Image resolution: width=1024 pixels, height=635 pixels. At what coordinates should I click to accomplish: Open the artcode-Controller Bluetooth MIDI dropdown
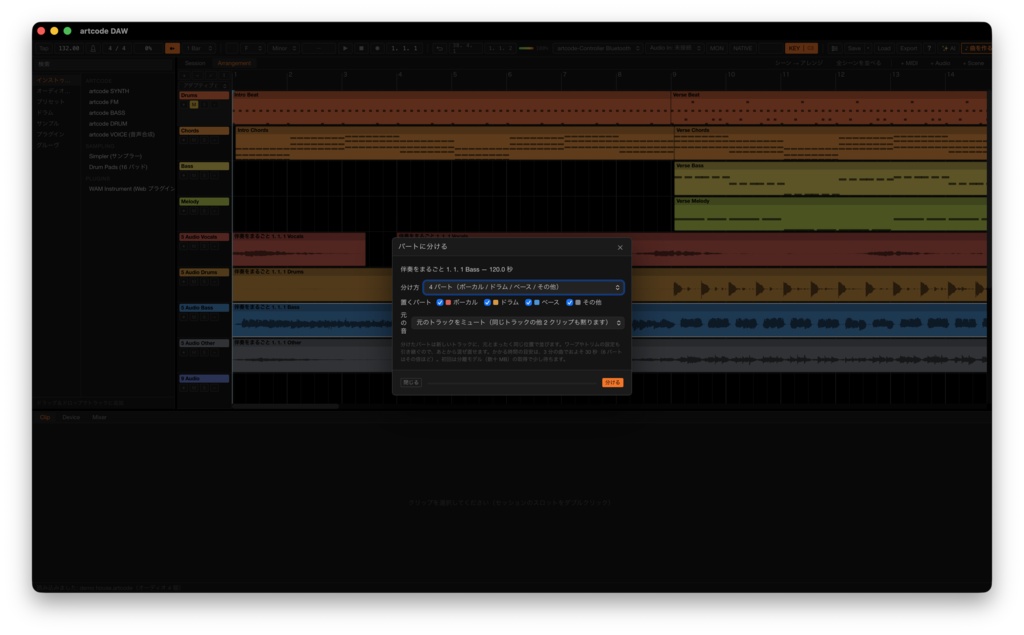pyautogui.click(x=598, y=48)
